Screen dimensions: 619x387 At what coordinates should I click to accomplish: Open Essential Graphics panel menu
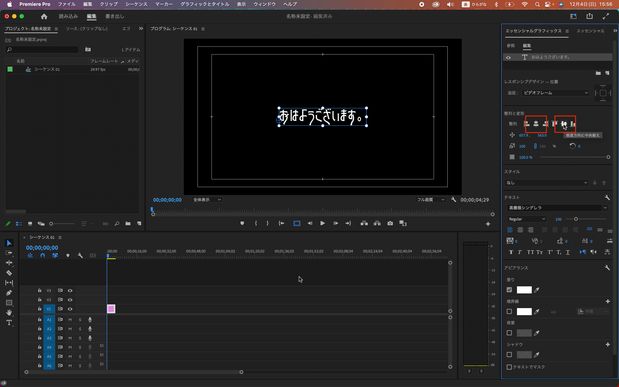tap(567, 31)
